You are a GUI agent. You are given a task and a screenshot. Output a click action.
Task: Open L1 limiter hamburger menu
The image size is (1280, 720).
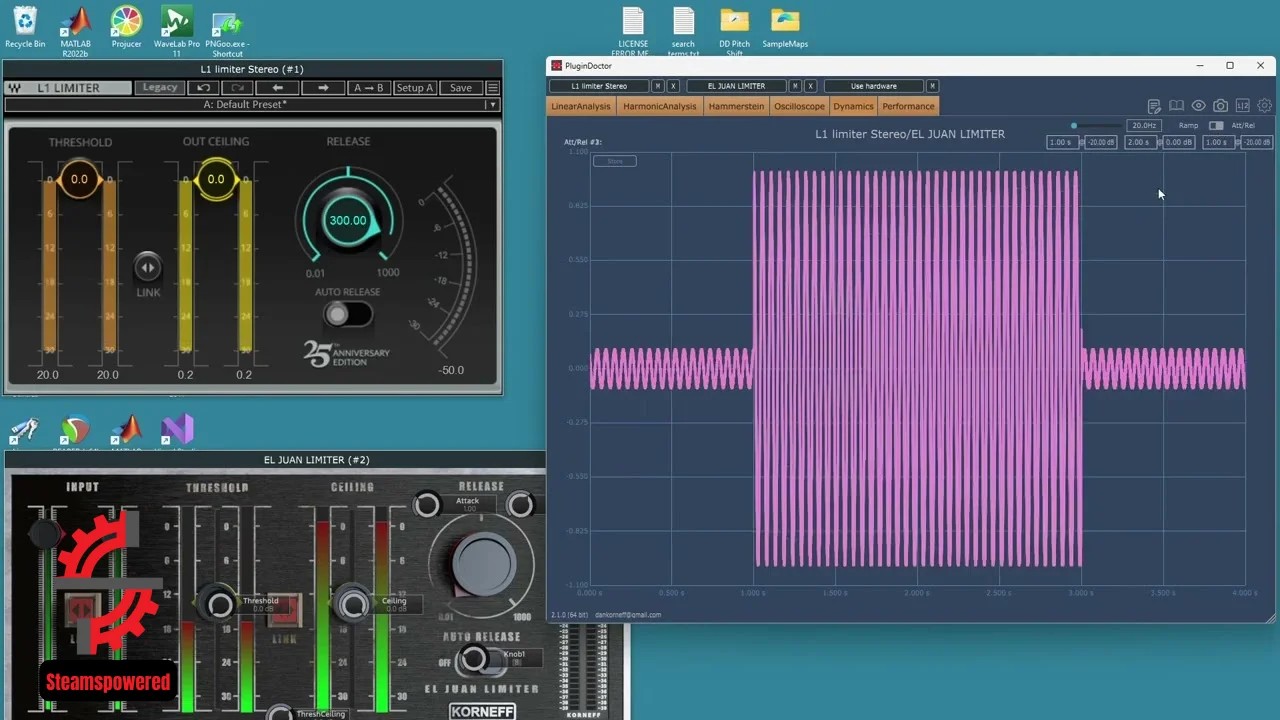pyautogui.click(x=493, y=88)
